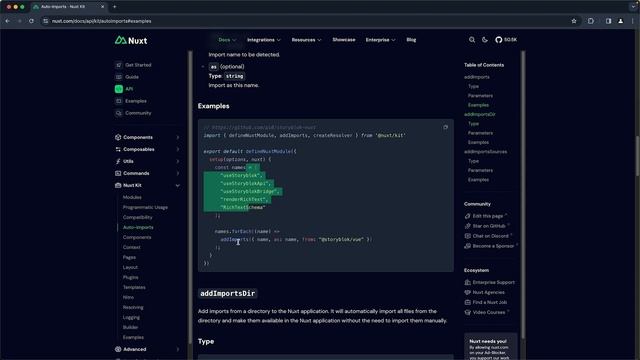Click the Auto-imports browser tab
The height and width of the screenshot is (360, 640).
[68, 7]
